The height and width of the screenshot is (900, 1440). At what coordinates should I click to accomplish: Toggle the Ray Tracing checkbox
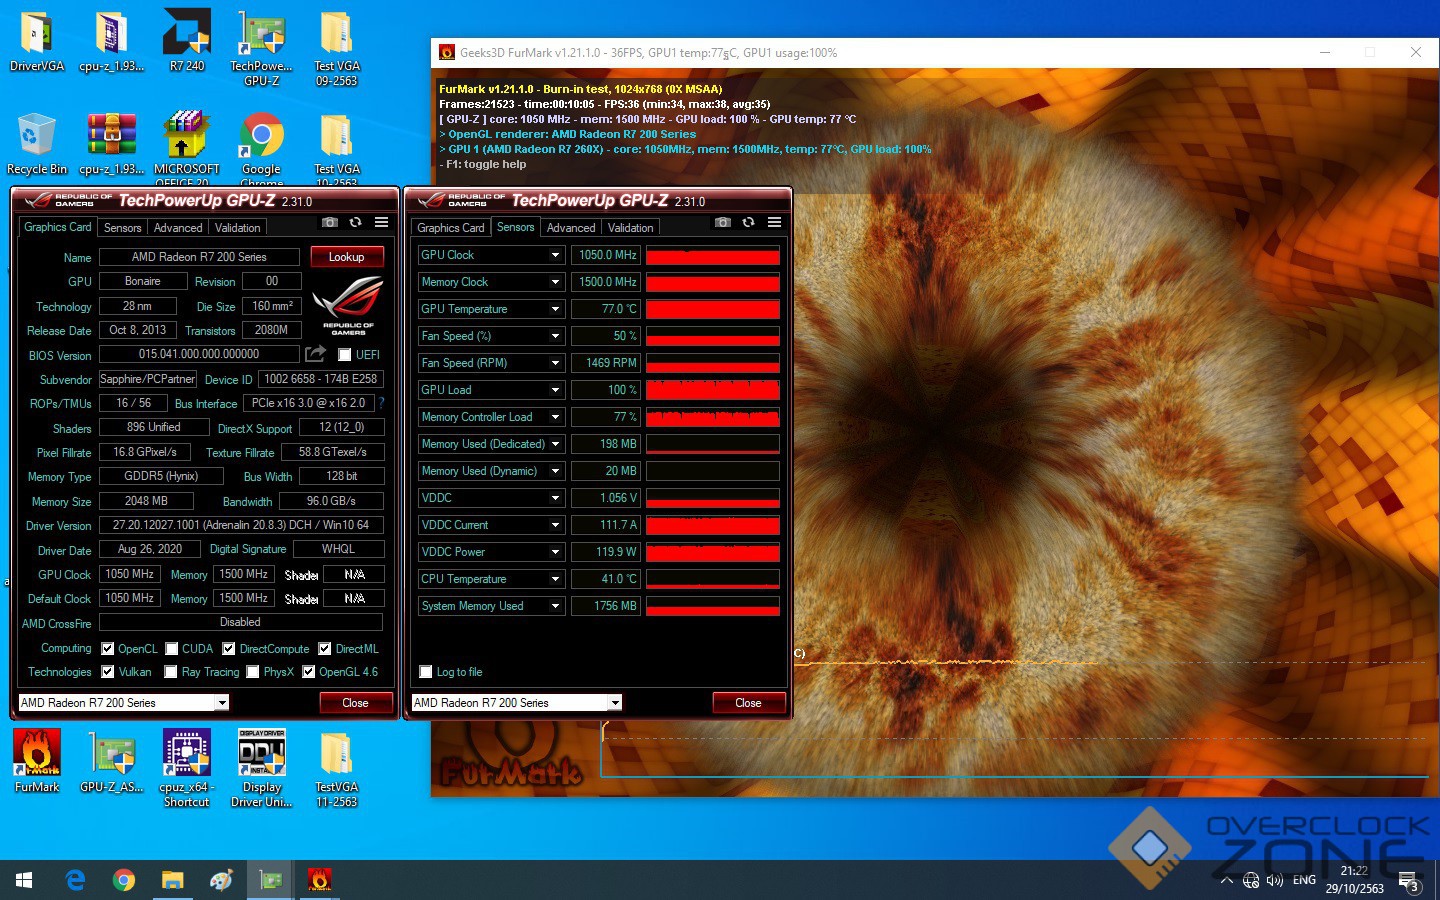pos(171,672)
